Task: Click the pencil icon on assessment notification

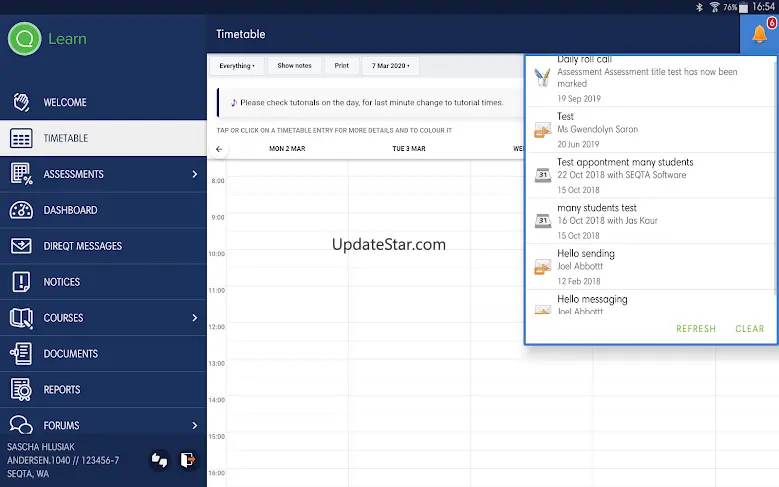Action: coord(543,78)
